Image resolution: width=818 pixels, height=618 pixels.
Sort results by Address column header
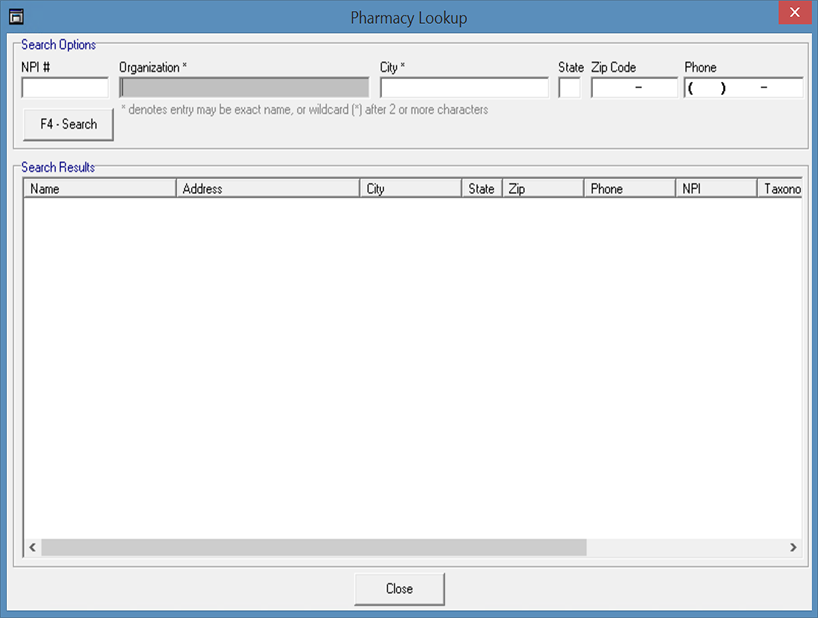(268, 189)
